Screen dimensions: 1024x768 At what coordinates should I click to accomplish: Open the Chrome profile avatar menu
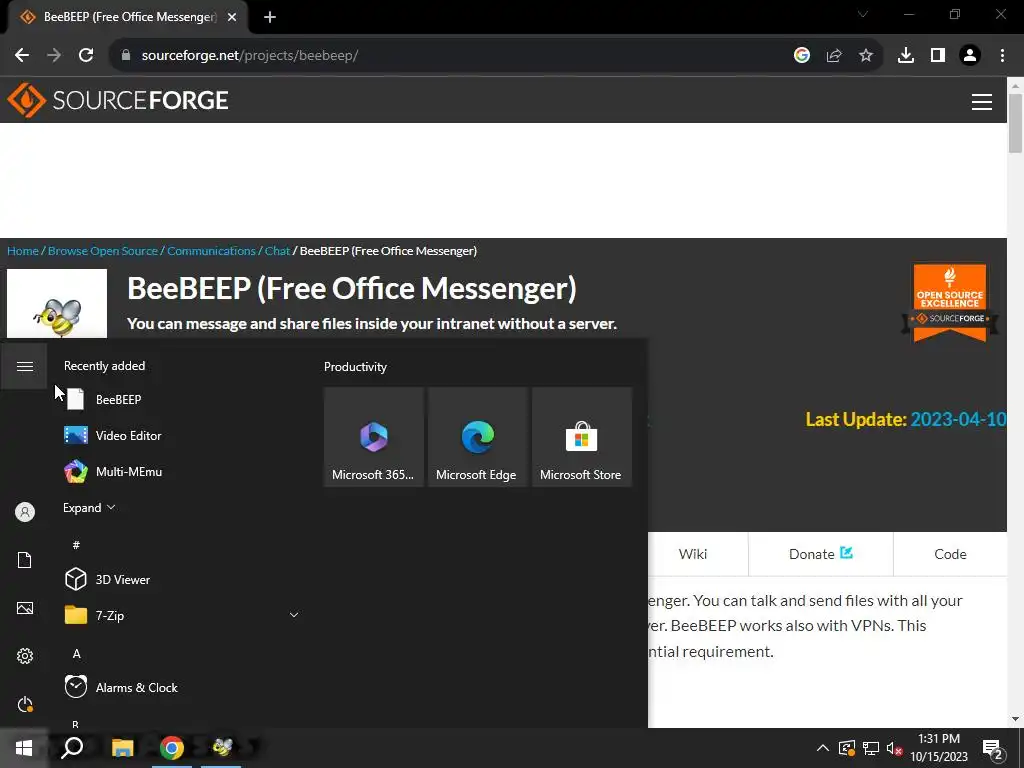tap(969, 56)
